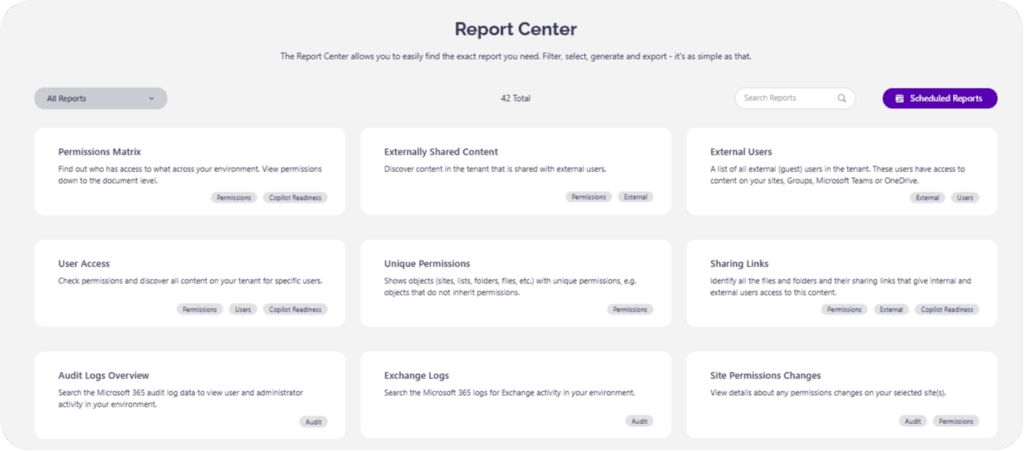Click Permissions tag on Sharing Links card
This screenshot has height=451, width=1024.
point(845,309)
